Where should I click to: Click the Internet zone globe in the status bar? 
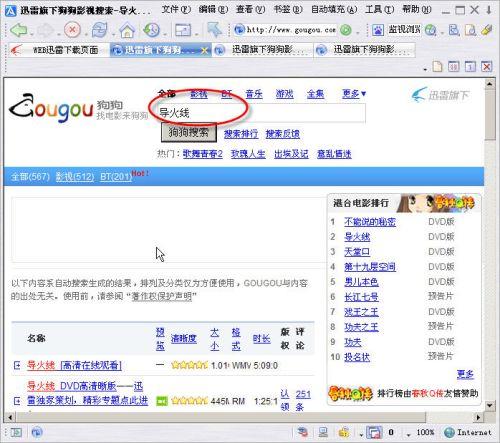point(449,432)
